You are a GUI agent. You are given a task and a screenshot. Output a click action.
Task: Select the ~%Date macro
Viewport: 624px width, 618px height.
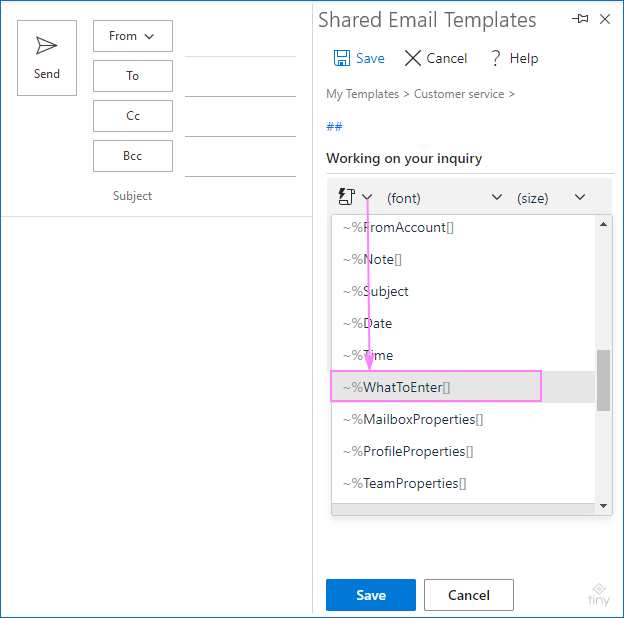coord(463,323)
